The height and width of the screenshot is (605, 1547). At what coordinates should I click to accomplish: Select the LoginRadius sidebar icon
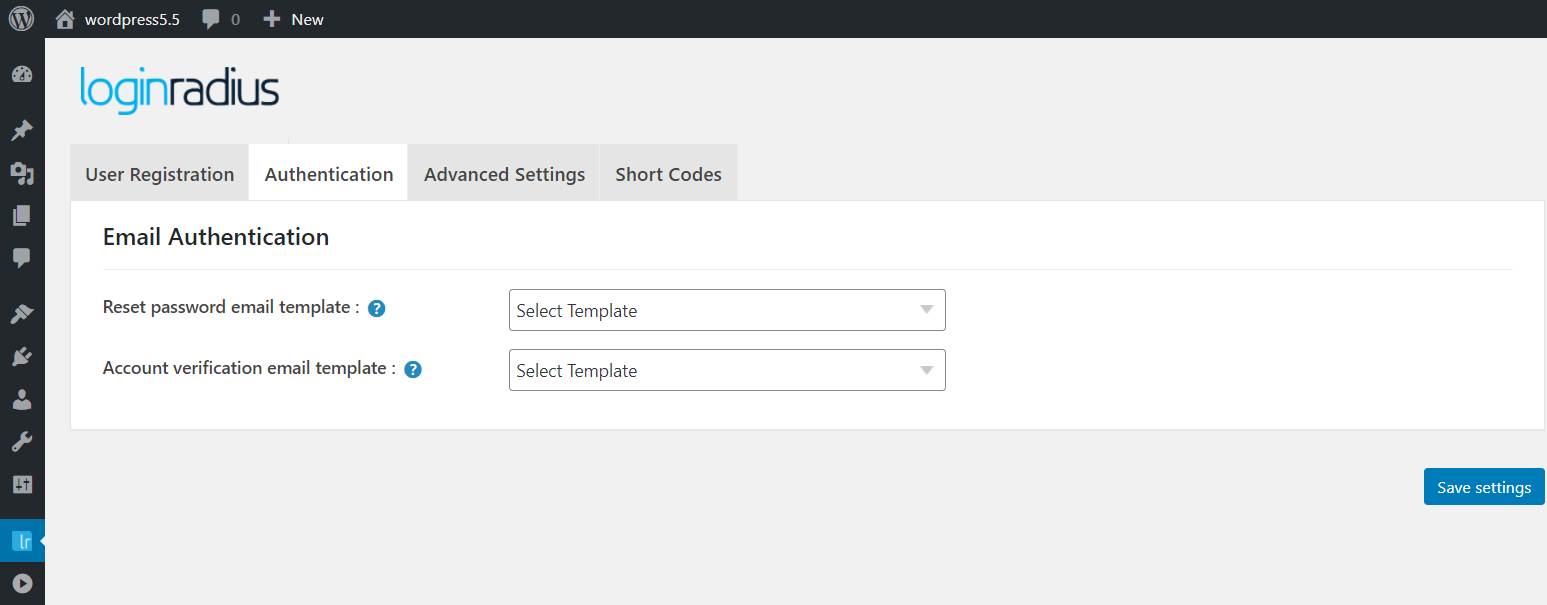coord(21,540)
